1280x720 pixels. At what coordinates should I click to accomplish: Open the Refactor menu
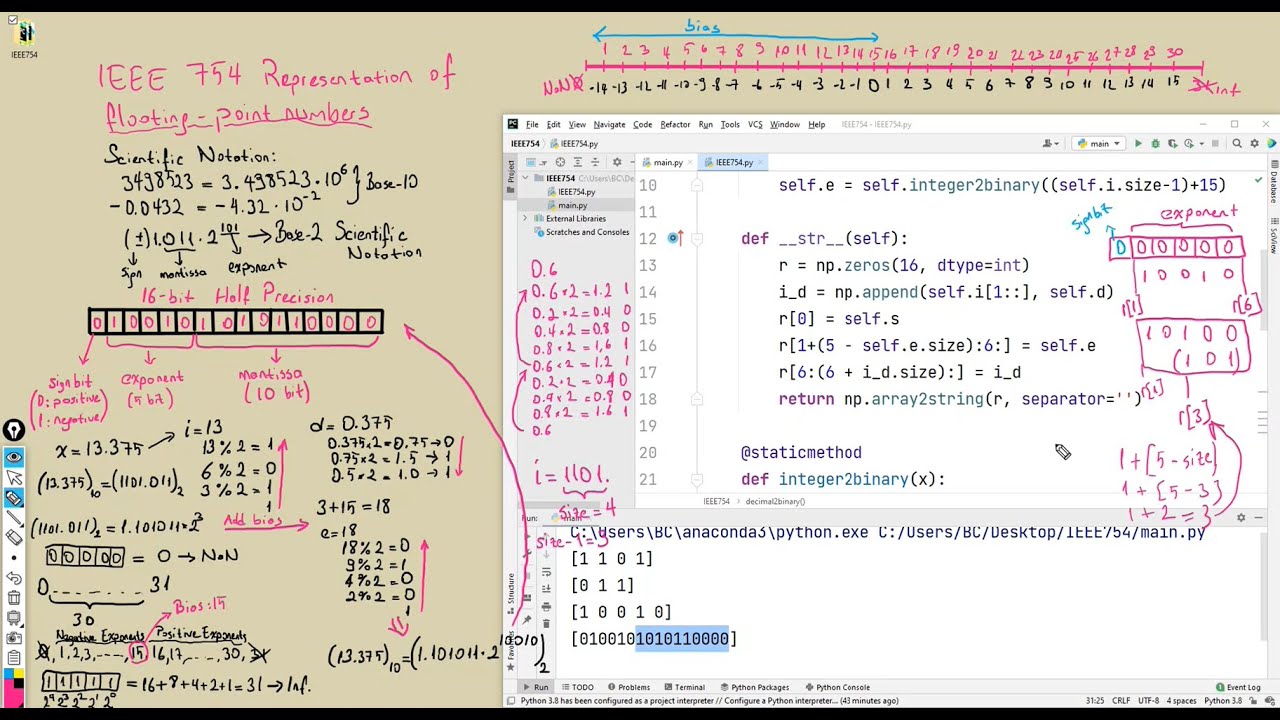[x=675, y=124]
